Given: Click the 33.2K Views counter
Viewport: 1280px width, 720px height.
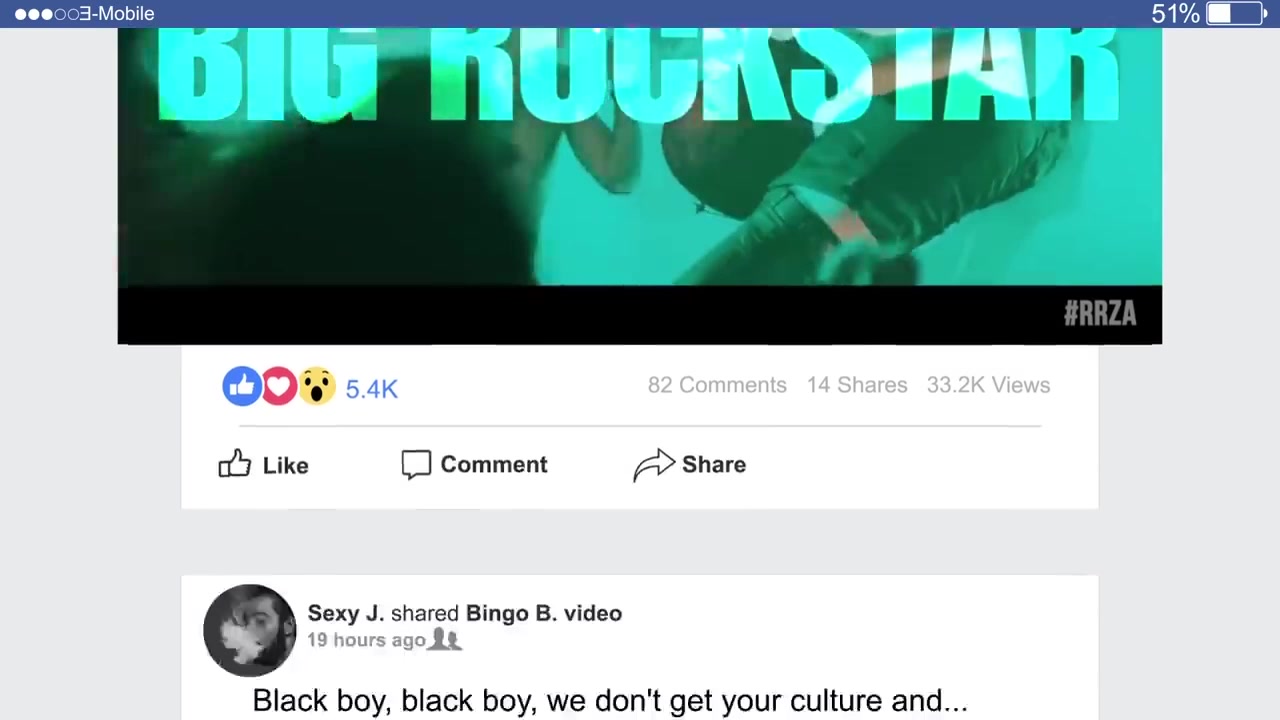Looking at the screenshot, I should pyautogui.click(x=988, y=385).
